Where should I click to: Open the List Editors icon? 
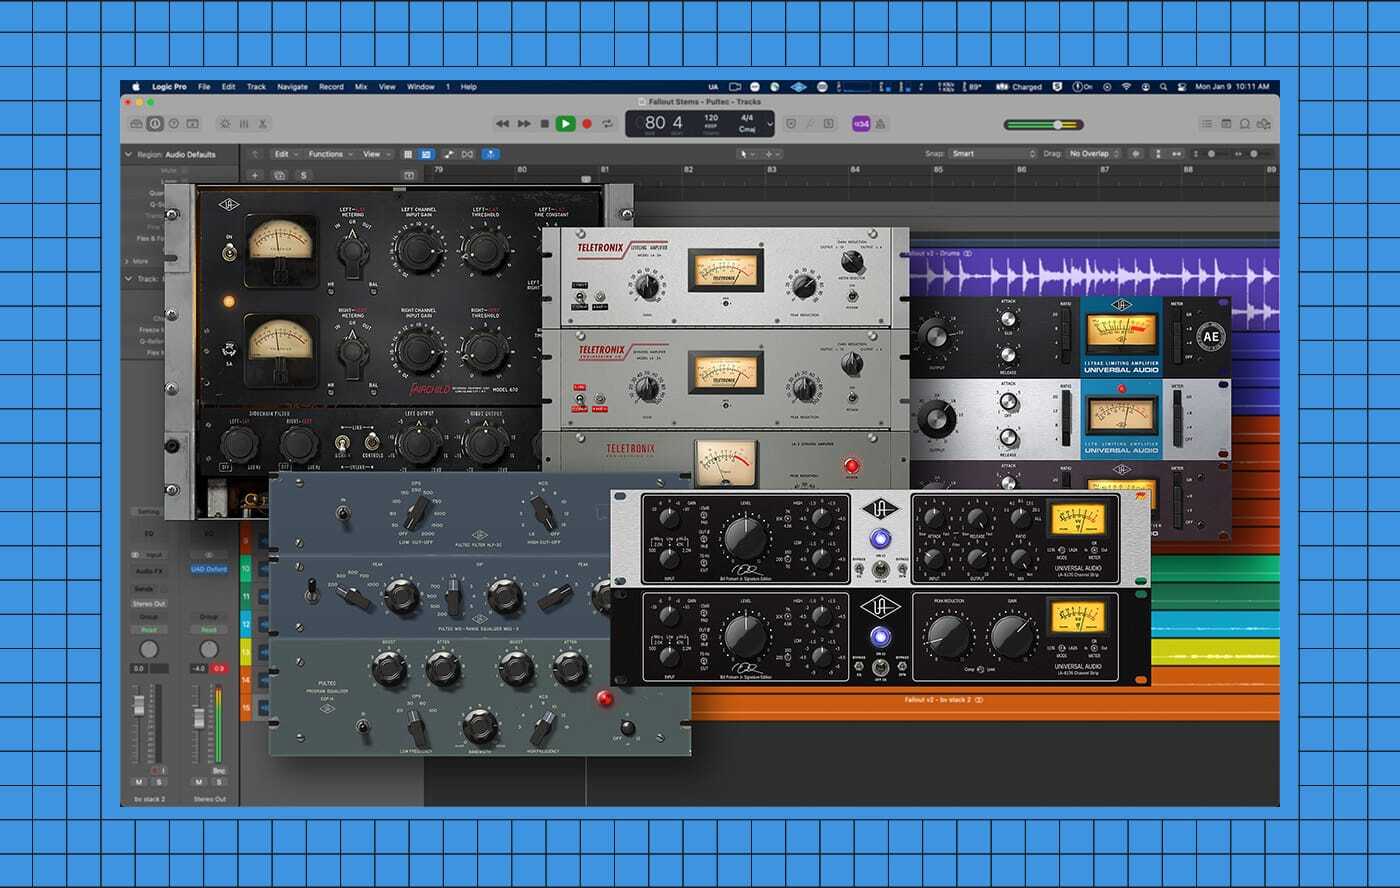1207,124
